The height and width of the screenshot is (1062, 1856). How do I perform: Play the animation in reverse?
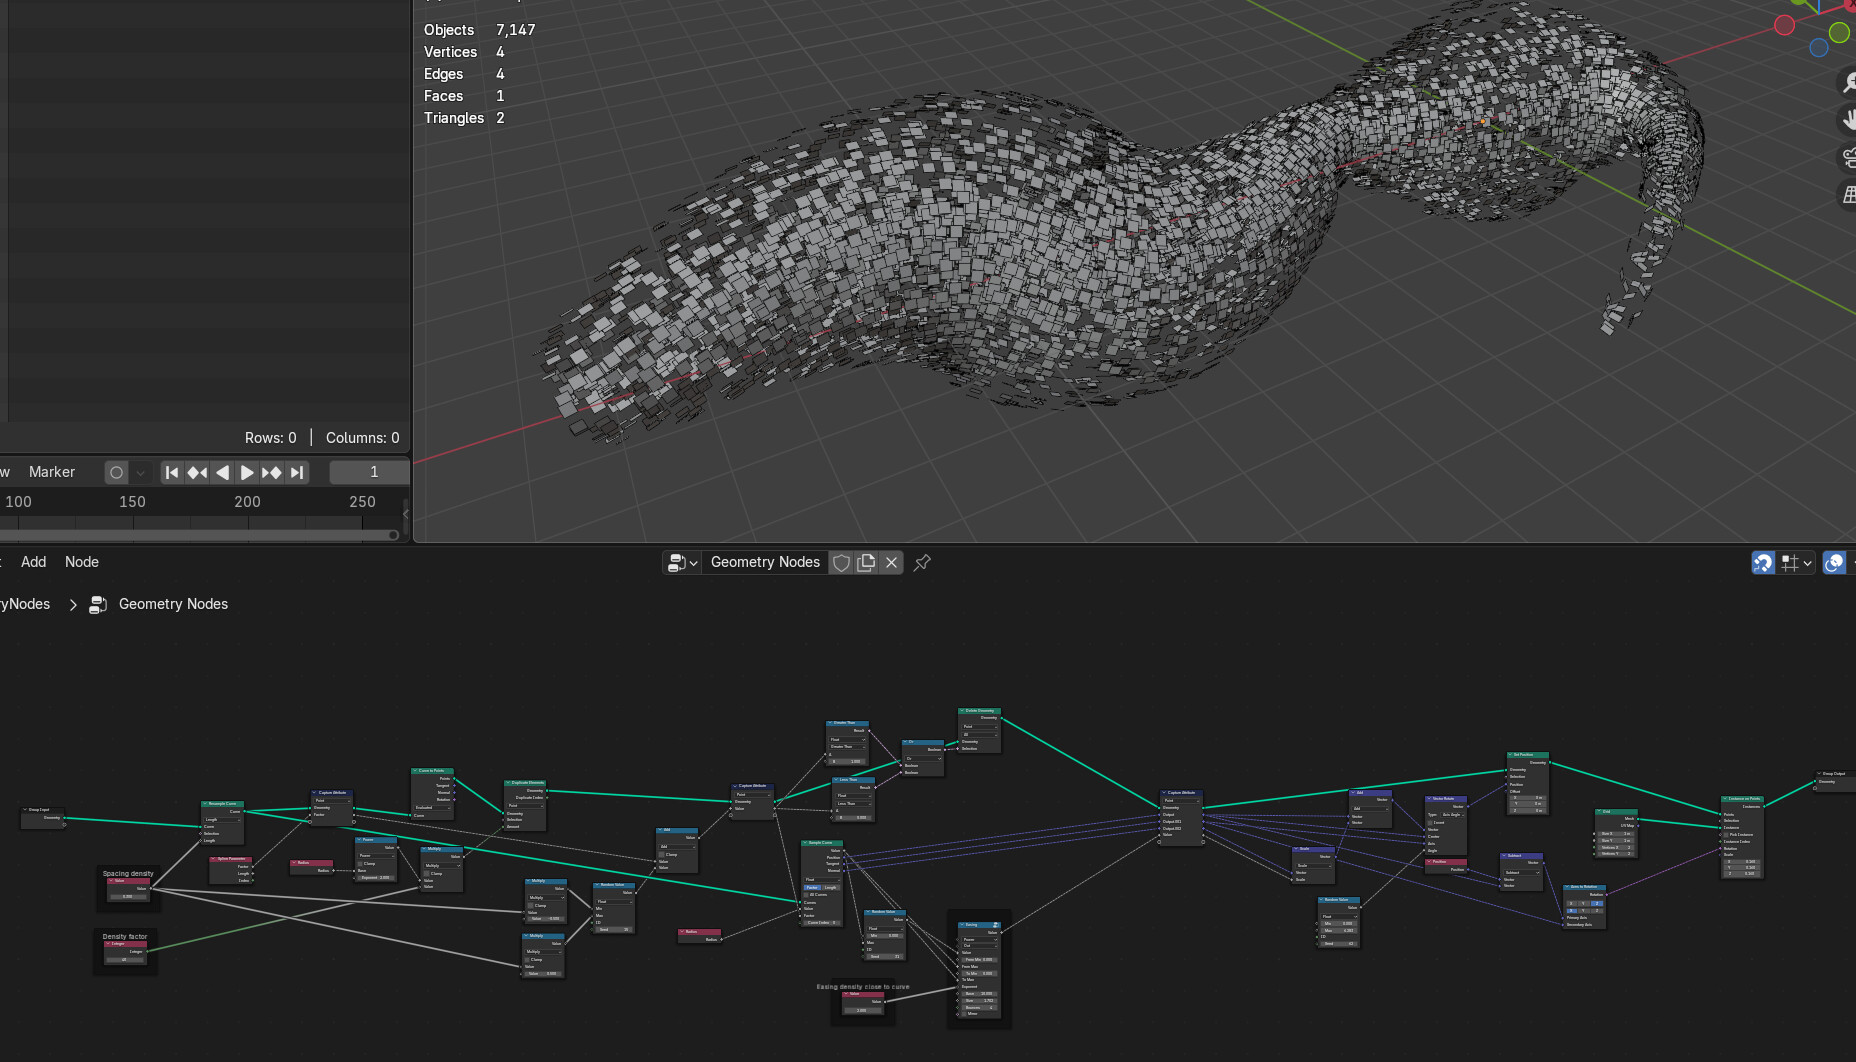click(222, 472)
